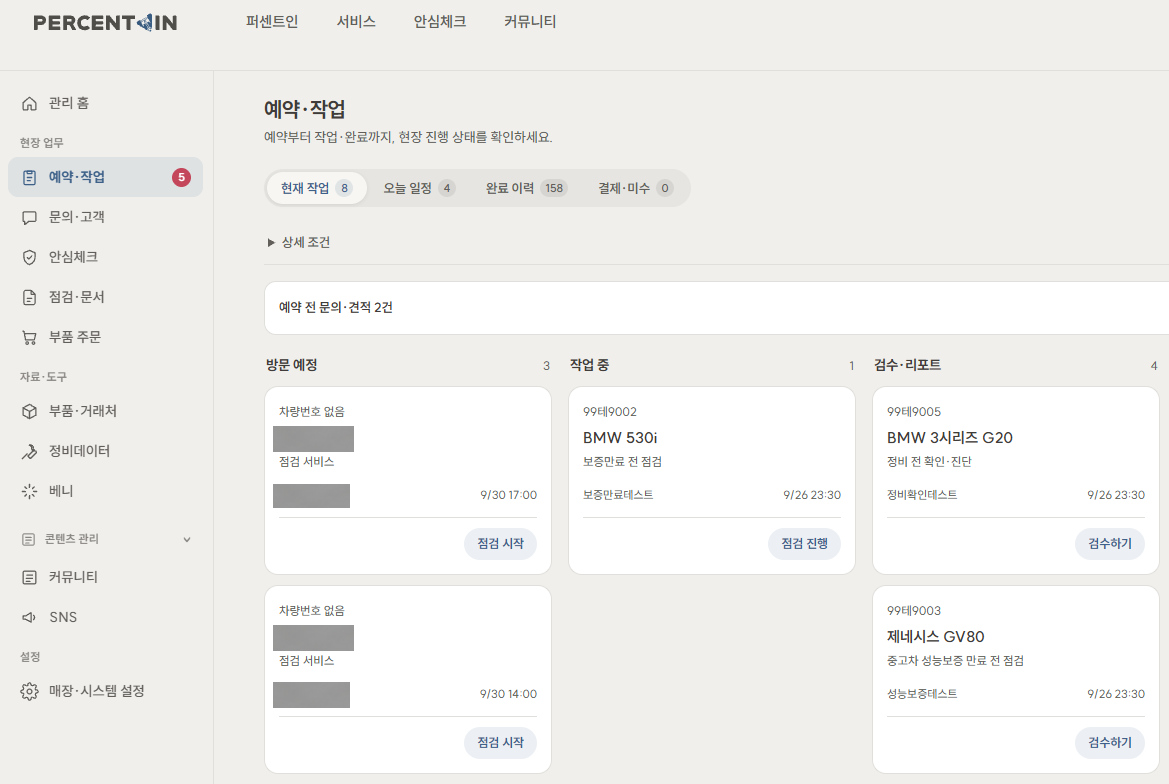Click 점검 진행 on the BMW 530i card
This screenshot has height=784, width=1169.
(804, 543)
